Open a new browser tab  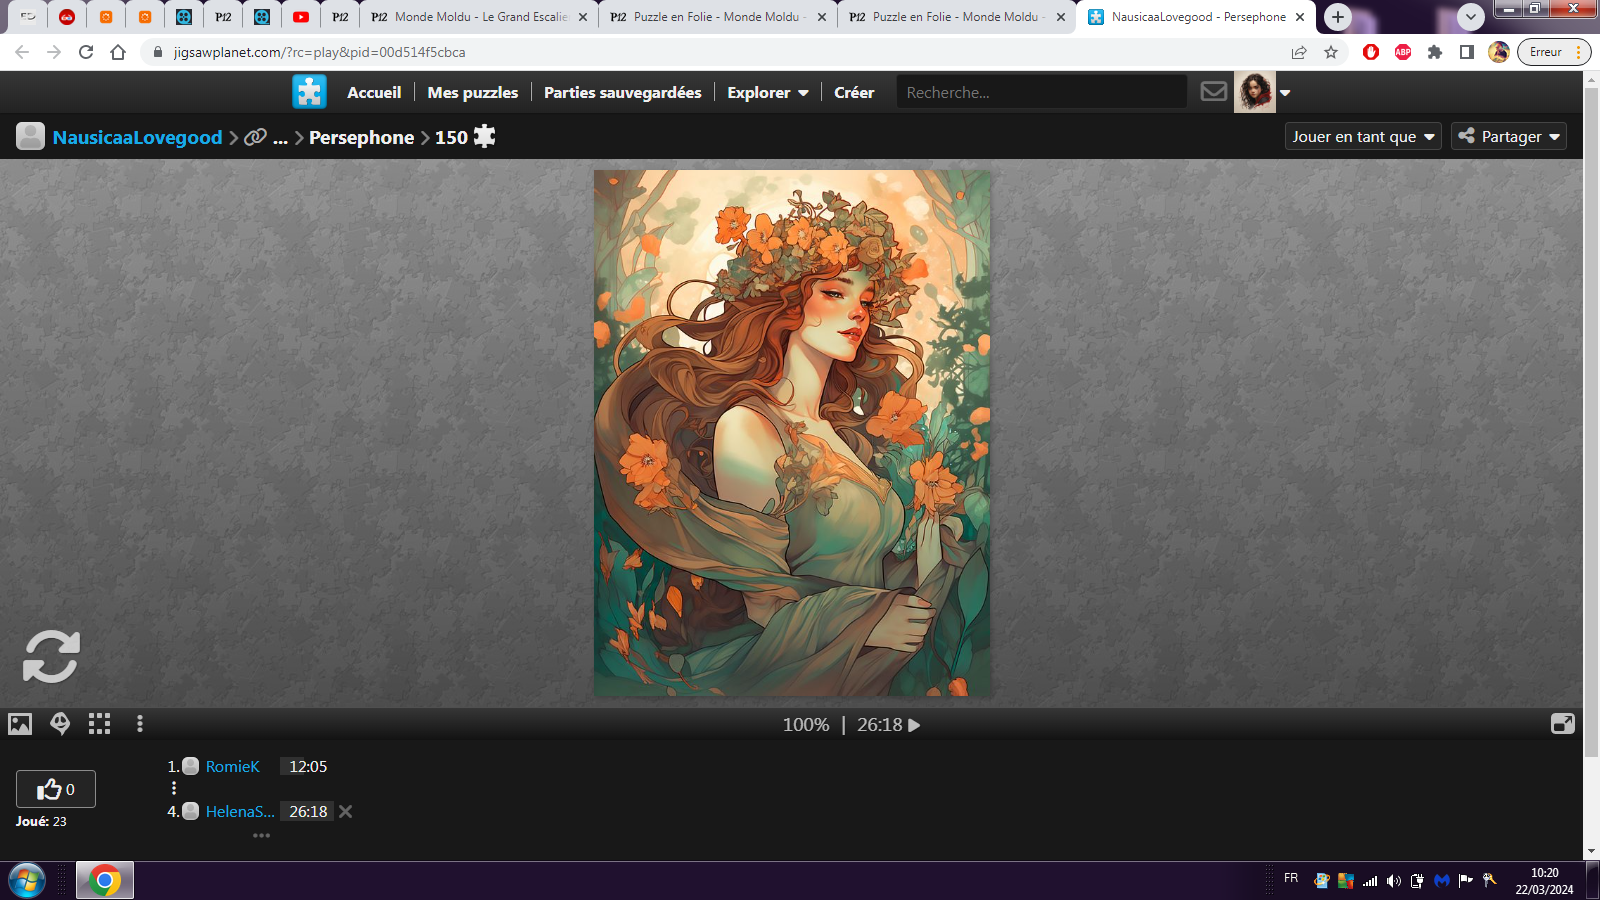[1338, 17]
